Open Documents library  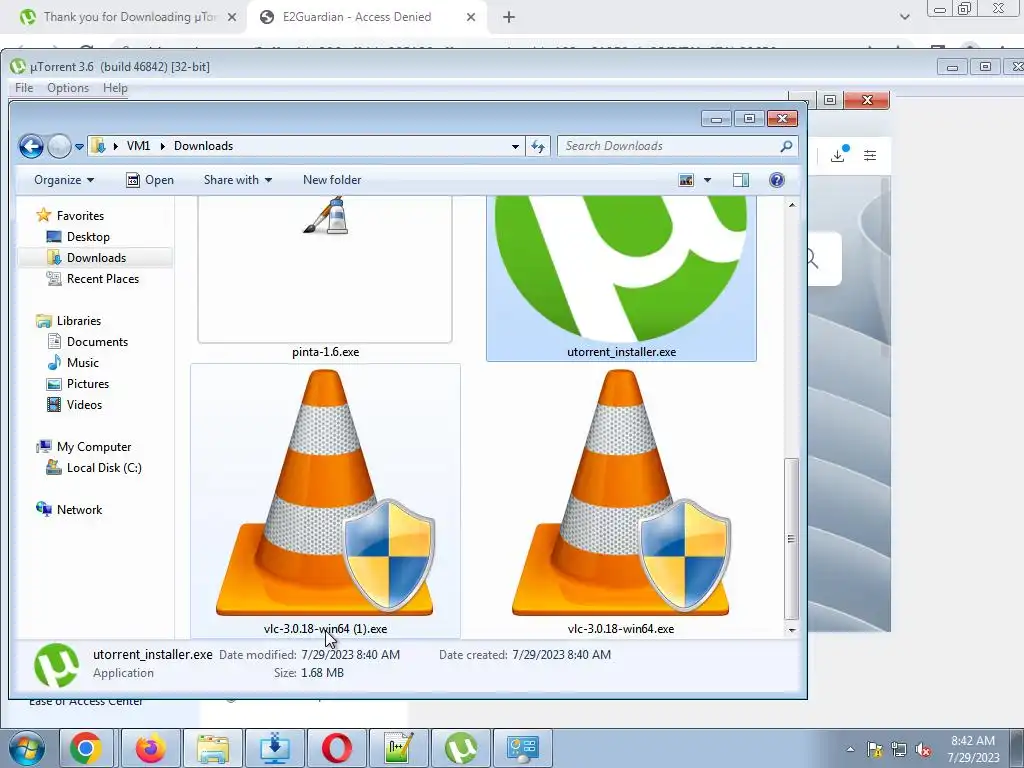click(x=97, y=342)
